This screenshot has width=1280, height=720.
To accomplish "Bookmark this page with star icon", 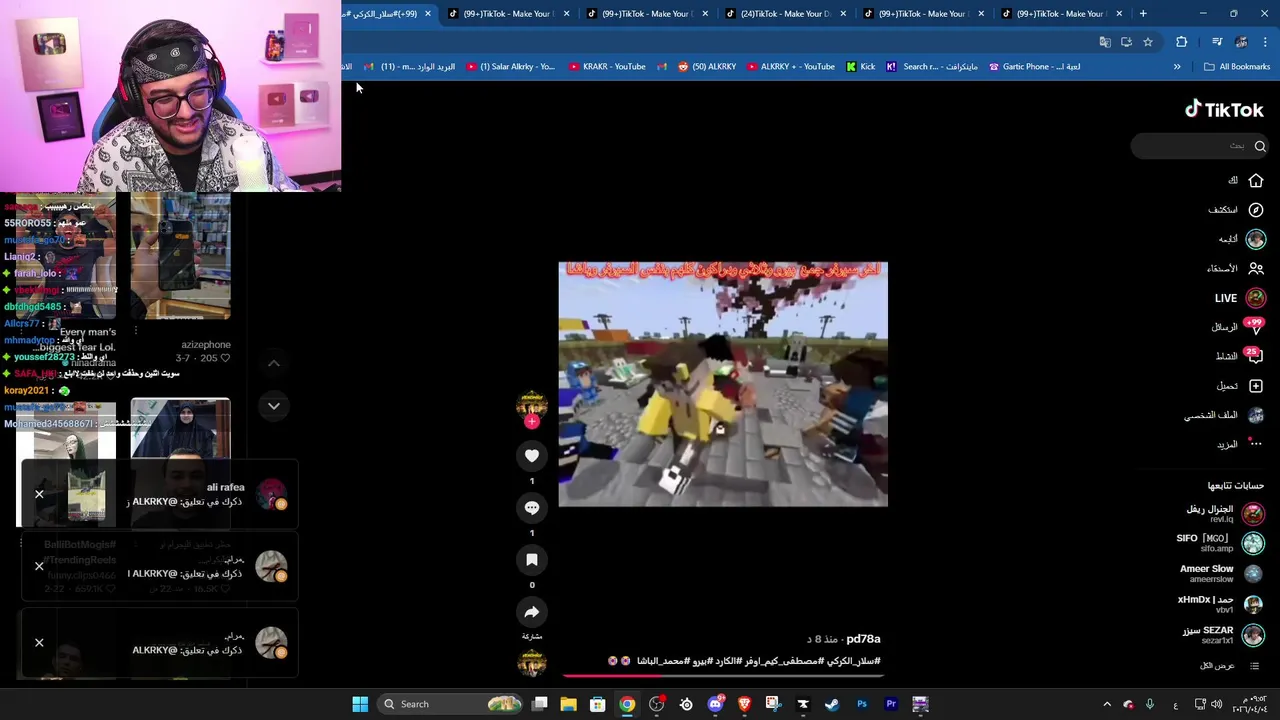I will point(1148,42).
